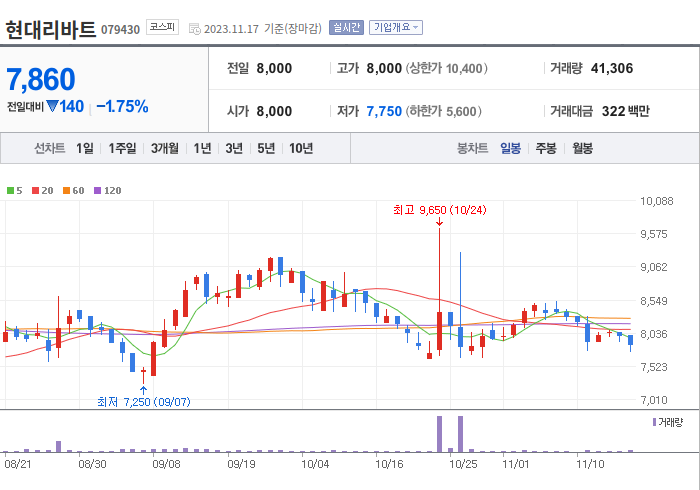The width and height of the screenshot is (700, 490).
Task: Click the 최저 7,250 (09/07) marker
Action: pyautogui.click(x=144, y=402)
